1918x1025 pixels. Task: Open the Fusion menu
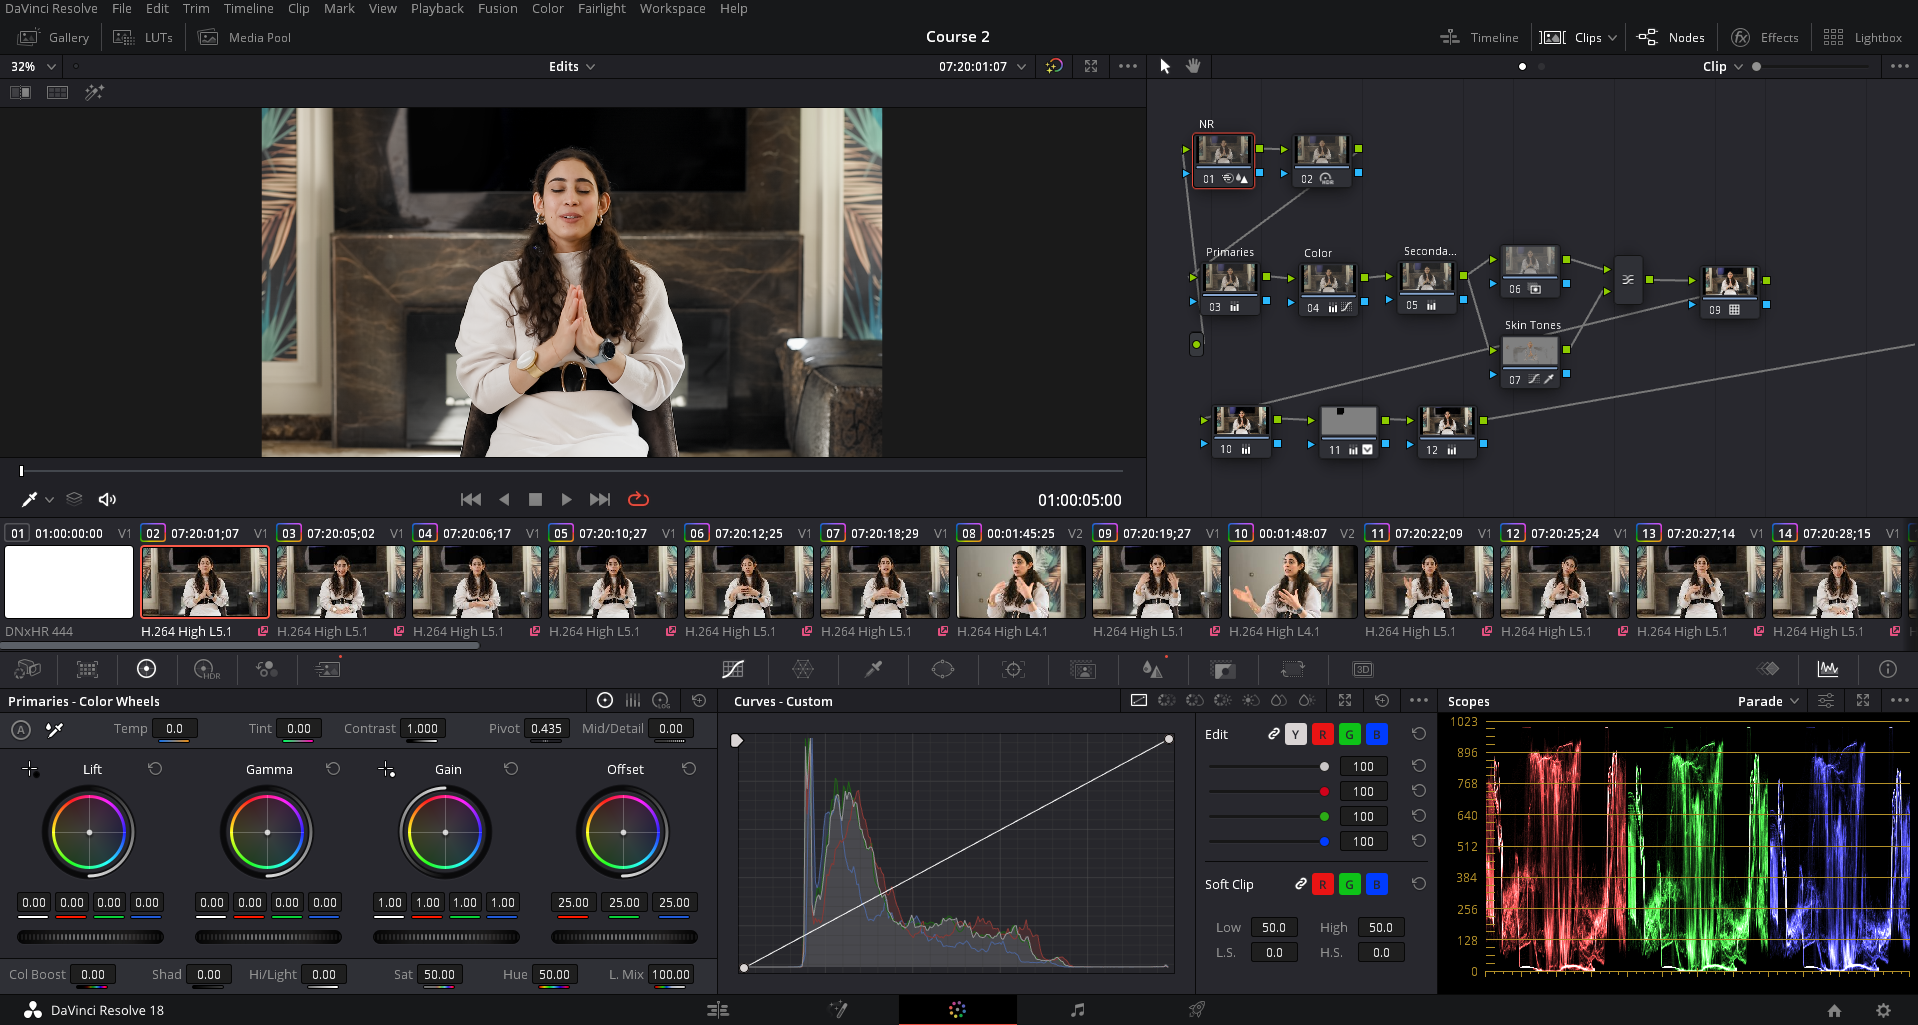(x=497, y=9)
